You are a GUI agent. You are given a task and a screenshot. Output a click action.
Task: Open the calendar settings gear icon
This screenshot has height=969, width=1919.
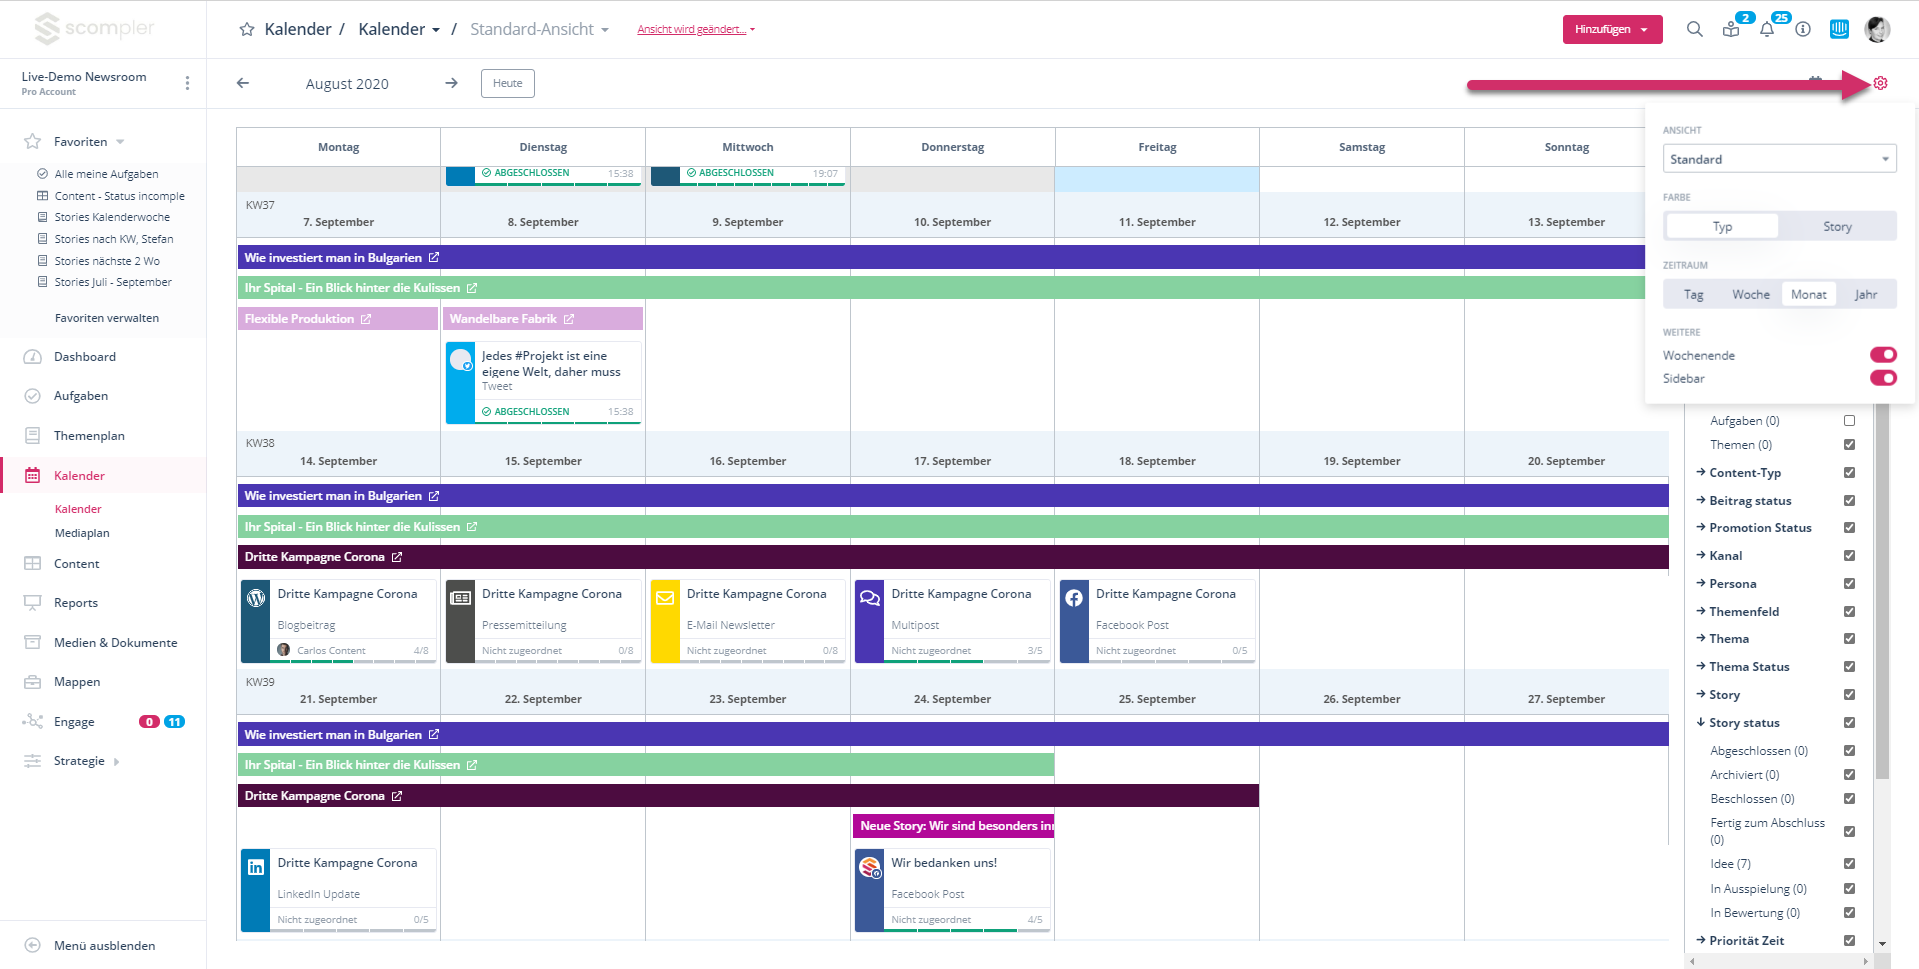tap(1880, 83)
